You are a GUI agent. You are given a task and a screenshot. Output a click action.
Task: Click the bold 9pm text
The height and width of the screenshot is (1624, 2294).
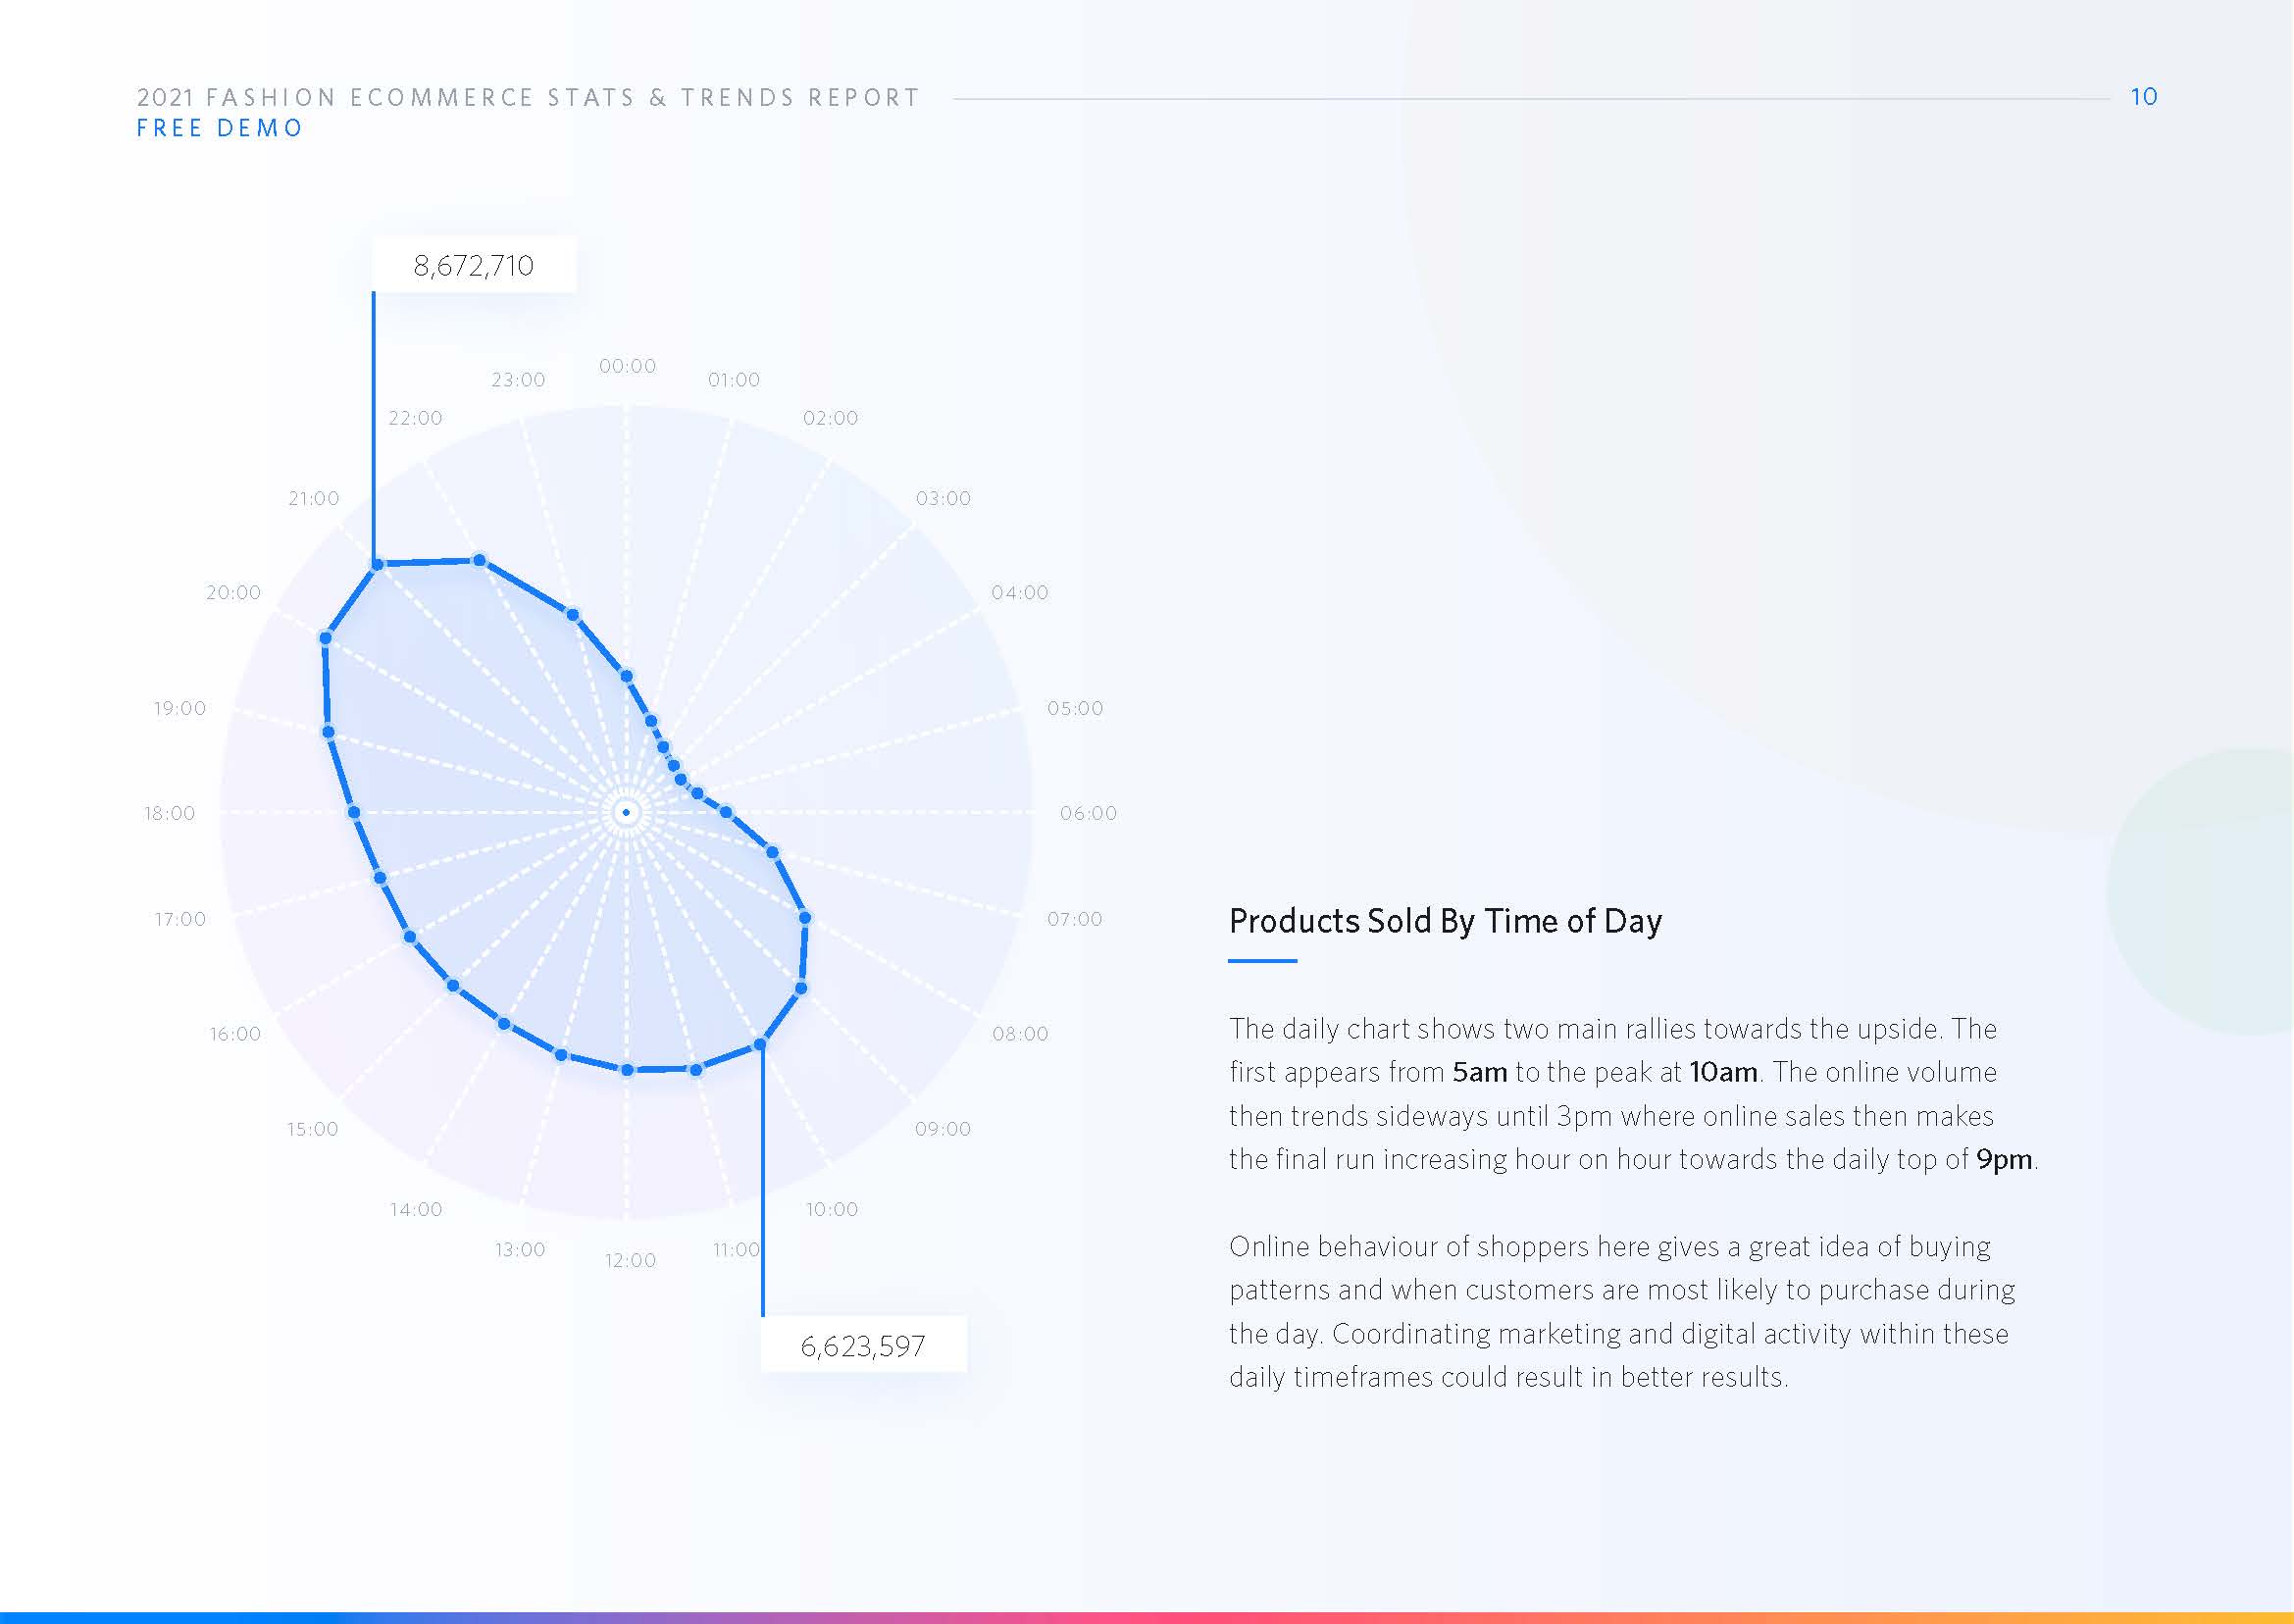pyautogui.click(x=2004, y=1159)
